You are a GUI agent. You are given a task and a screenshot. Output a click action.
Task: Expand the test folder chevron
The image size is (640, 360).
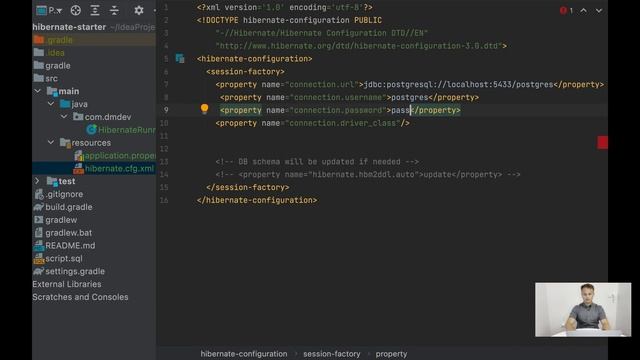point(37,181)
